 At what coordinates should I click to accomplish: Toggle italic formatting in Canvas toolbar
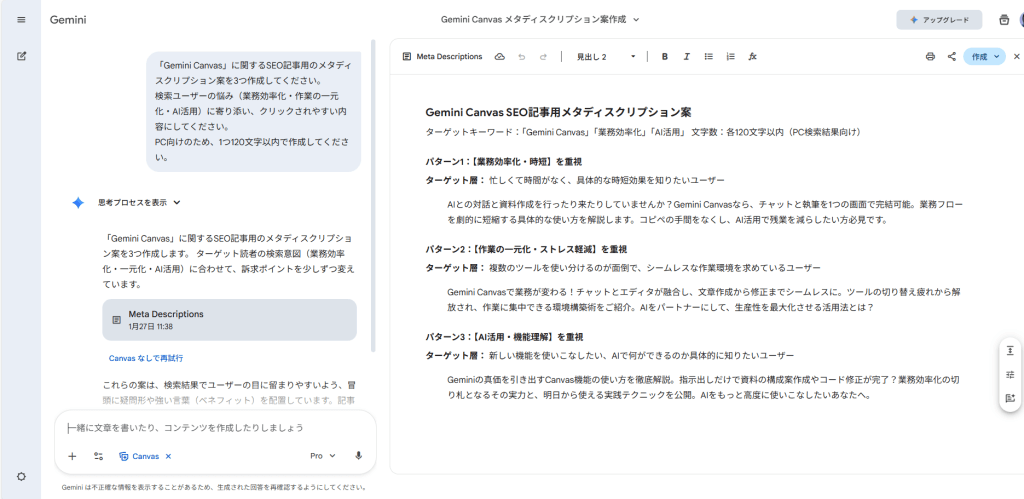(686, 57)
